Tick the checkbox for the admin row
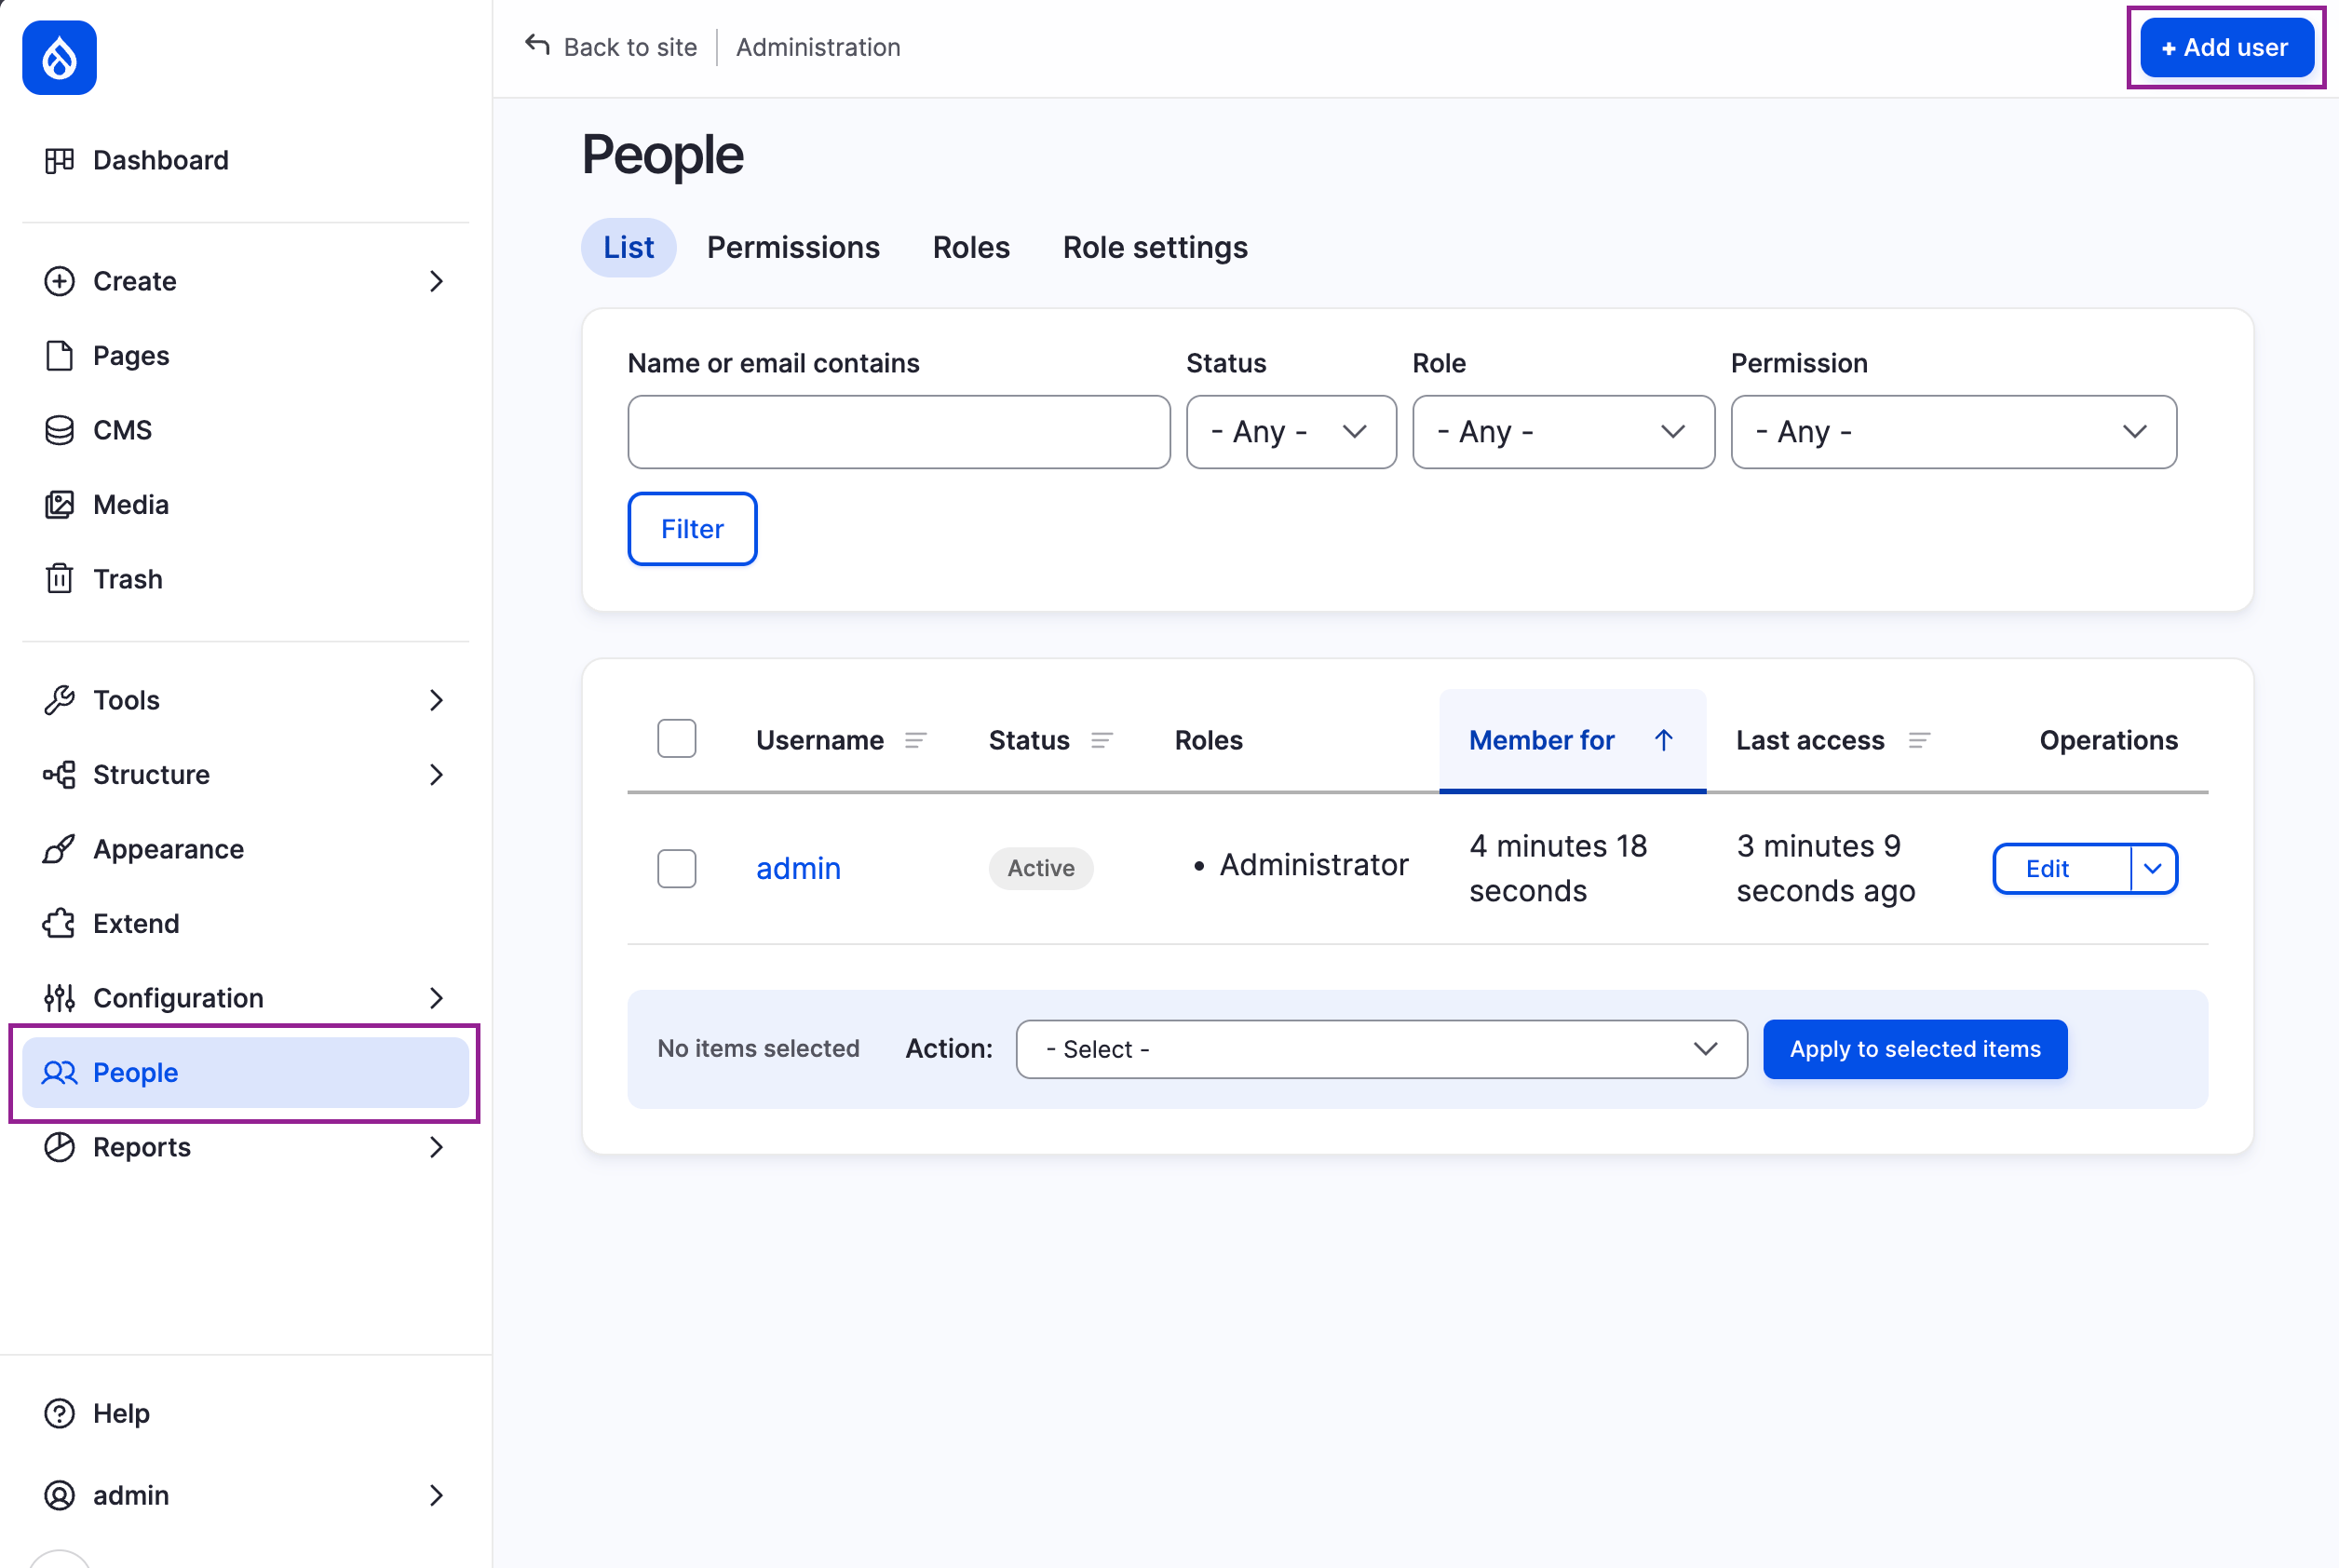Viewport: 2339px width, 1568px height. (x=676, y=868)
